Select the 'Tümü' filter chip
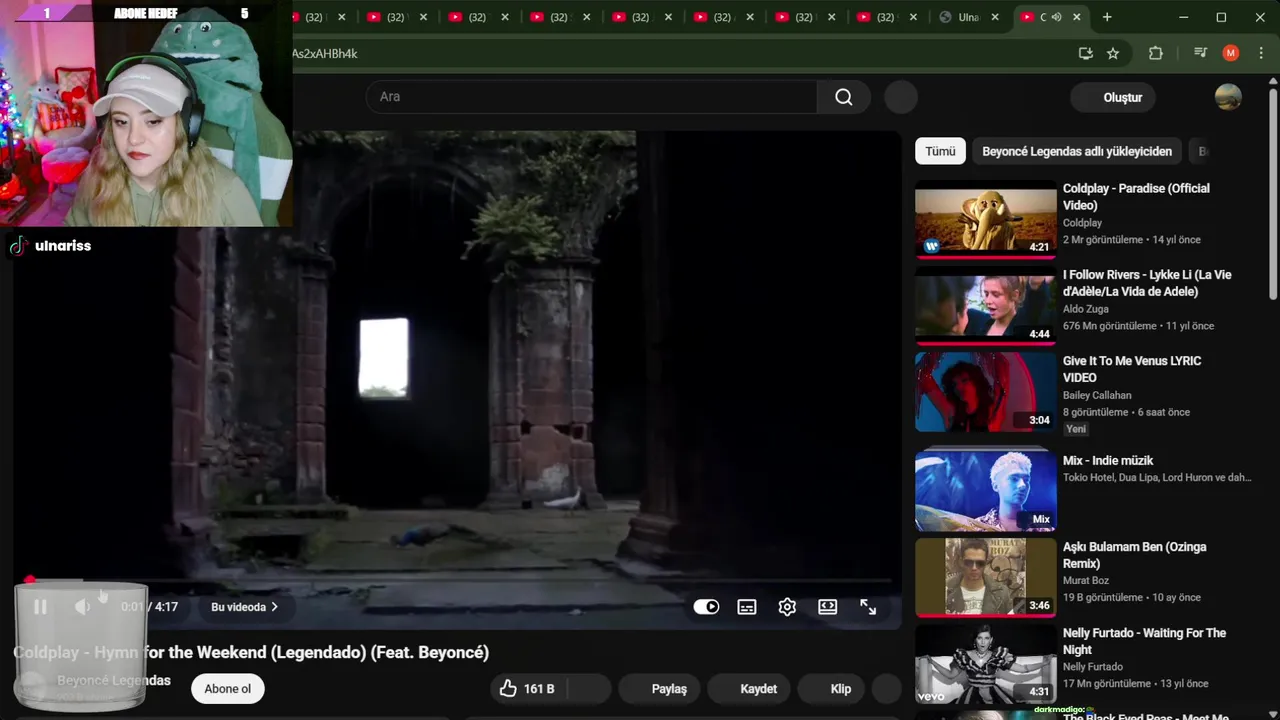Screen dimensions: 1280x720 coord(940,151)
